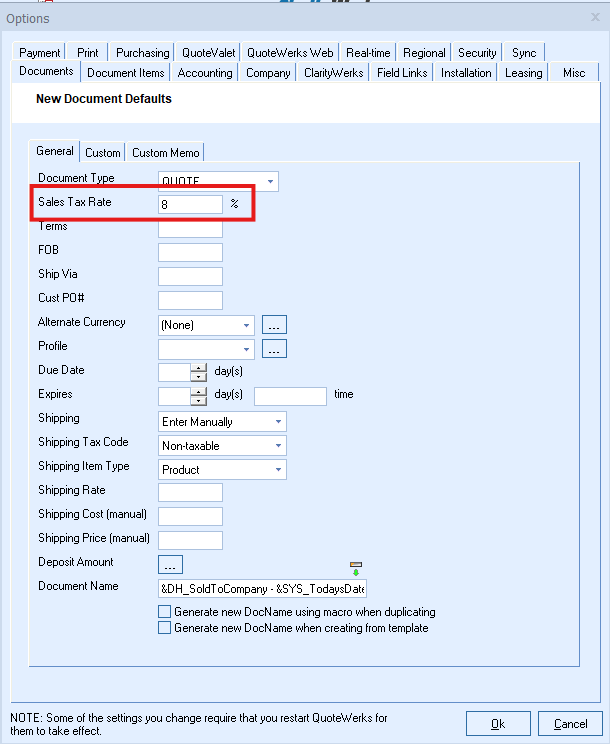This screenshot has height=744, width=610.
Task: Click the Cancel button
Action: (x=570, y=724)
